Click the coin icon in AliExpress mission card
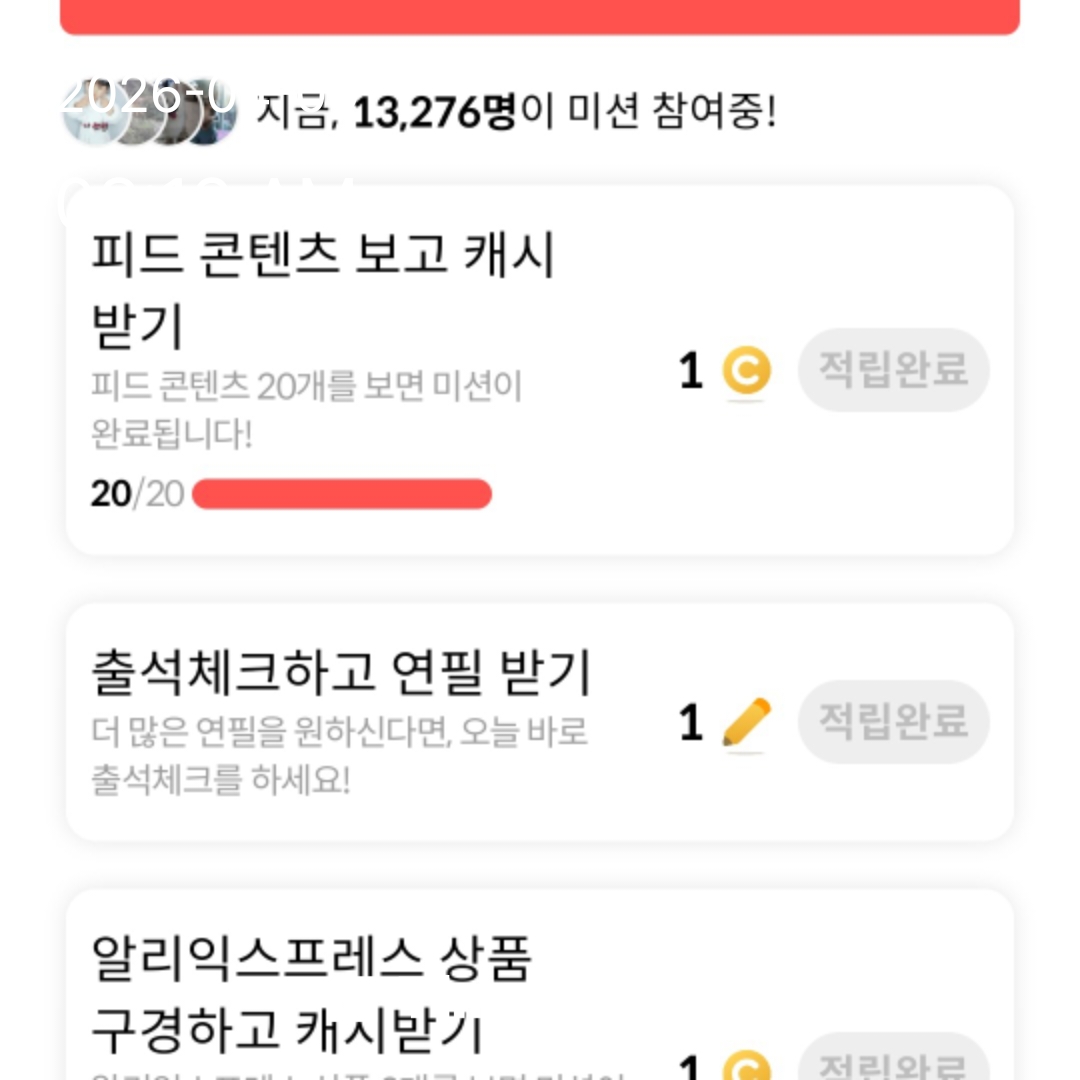This screenshot has height=1080, width=1080. (746, 1066)
